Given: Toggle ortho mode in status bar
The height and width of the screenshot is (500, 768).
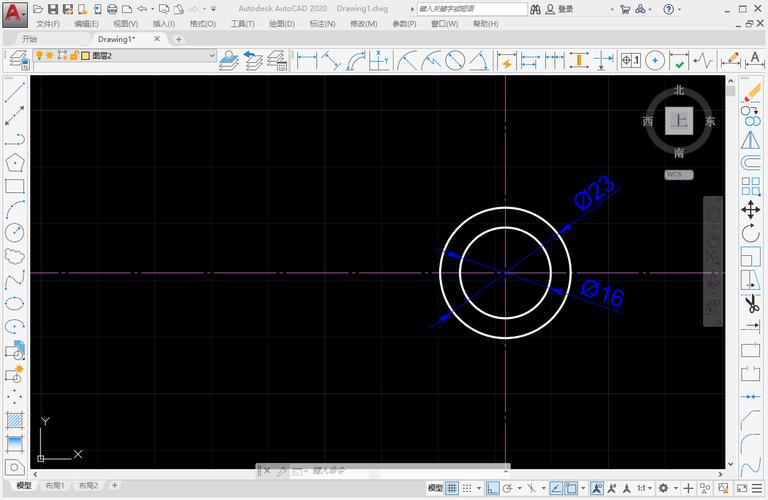Looking at the screenshot, I should (x=494, y=488).
